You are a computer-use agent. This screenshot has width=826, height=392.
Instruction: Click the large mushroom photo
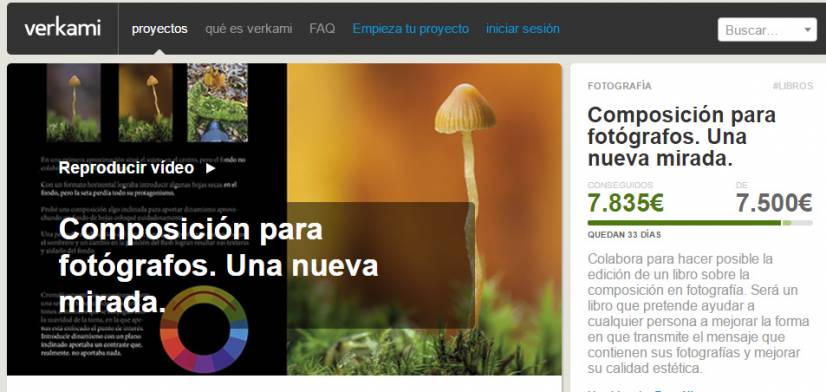(424, 219)
